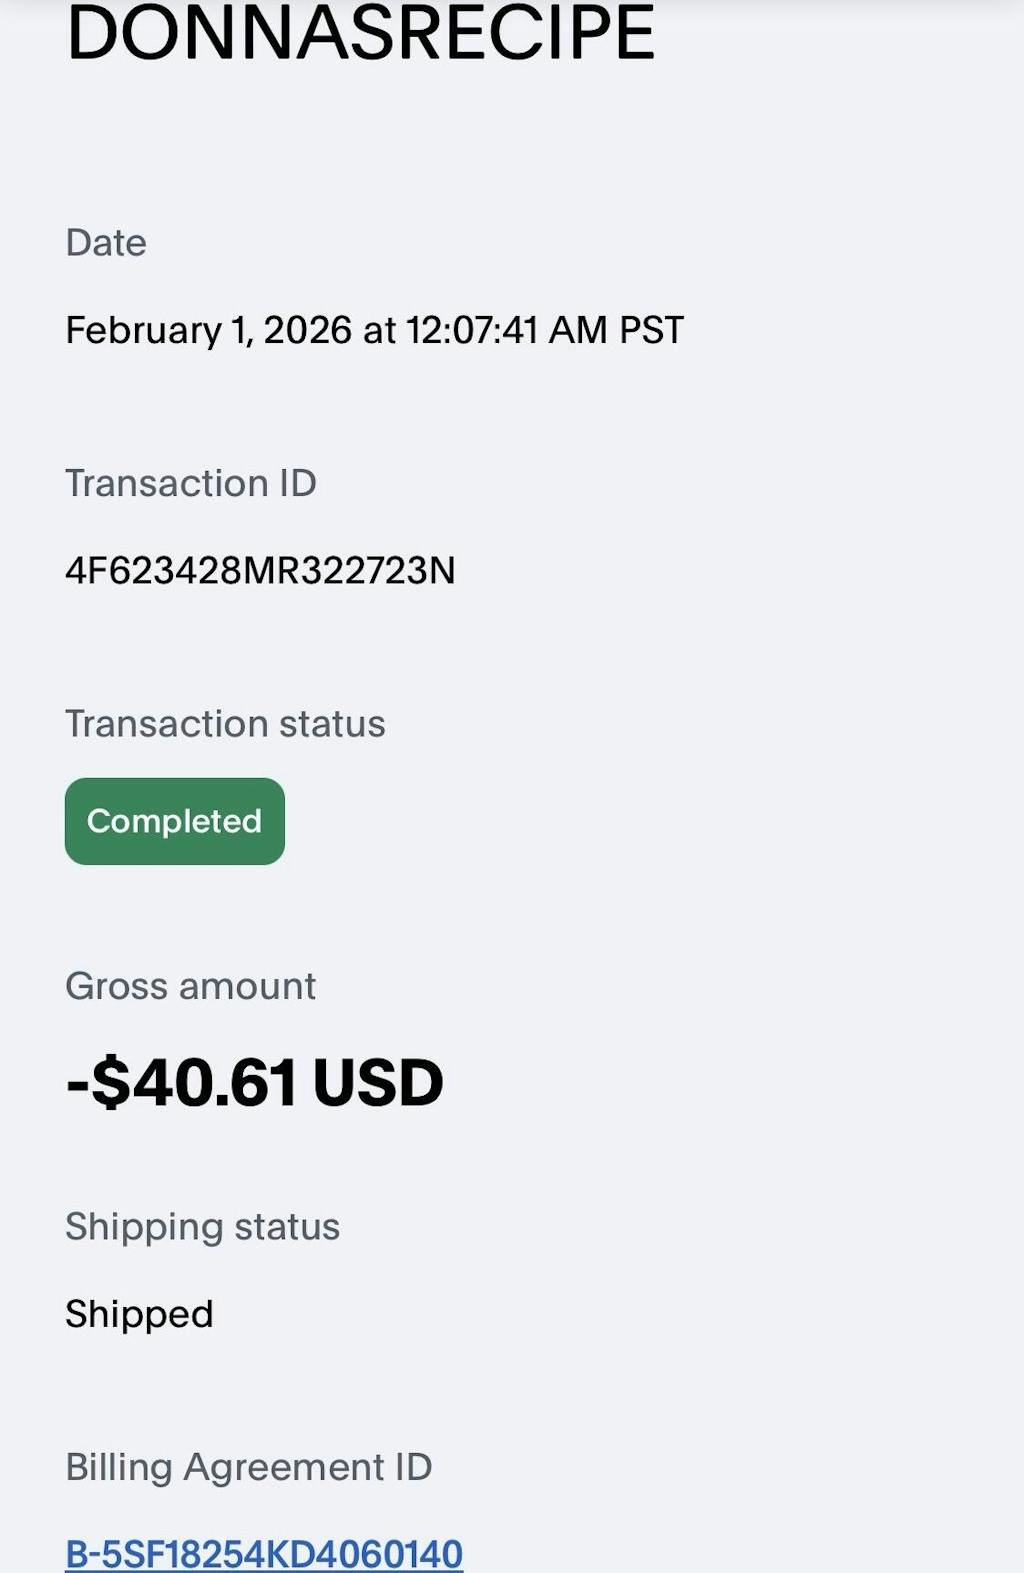This screenshot has width=1024, height=1573.
Task: Click the AM marker in the timestamp
Action: pos(578,330)
